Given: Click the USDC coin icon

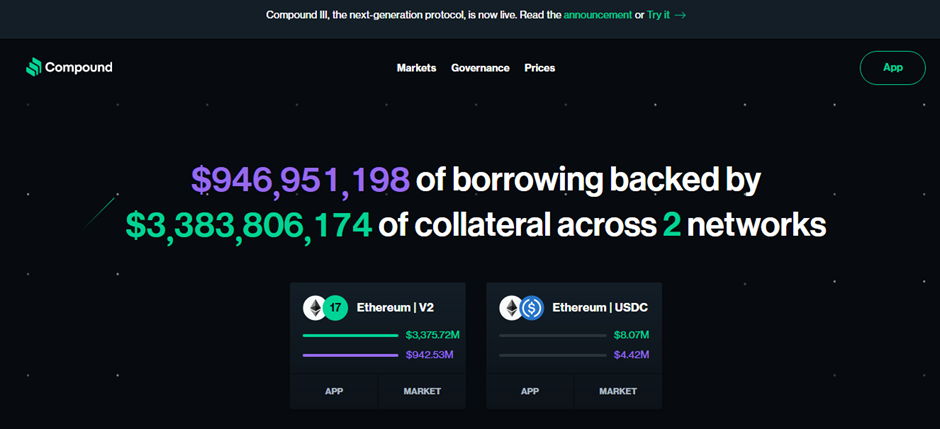Looking at the screenshot, I should coord(532,308).
